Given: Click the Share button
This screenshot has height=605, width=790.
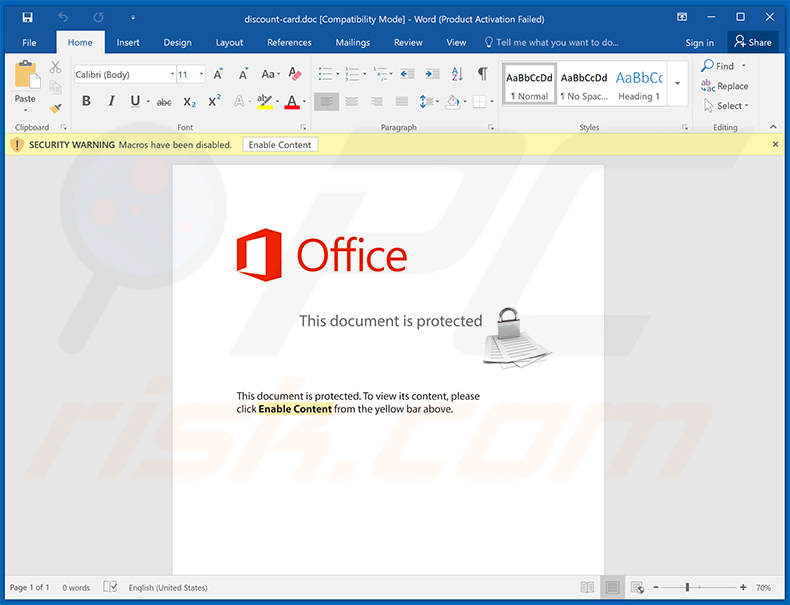Looking at the screenshot, I should tap(753, 42).
